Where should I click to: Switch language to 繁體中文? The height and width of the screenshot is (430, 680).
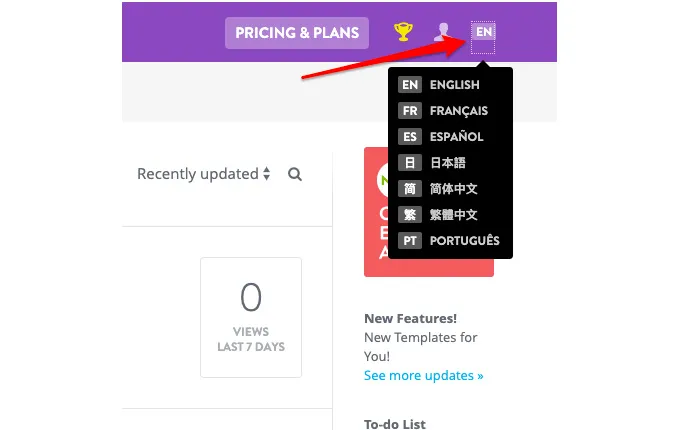453,215
